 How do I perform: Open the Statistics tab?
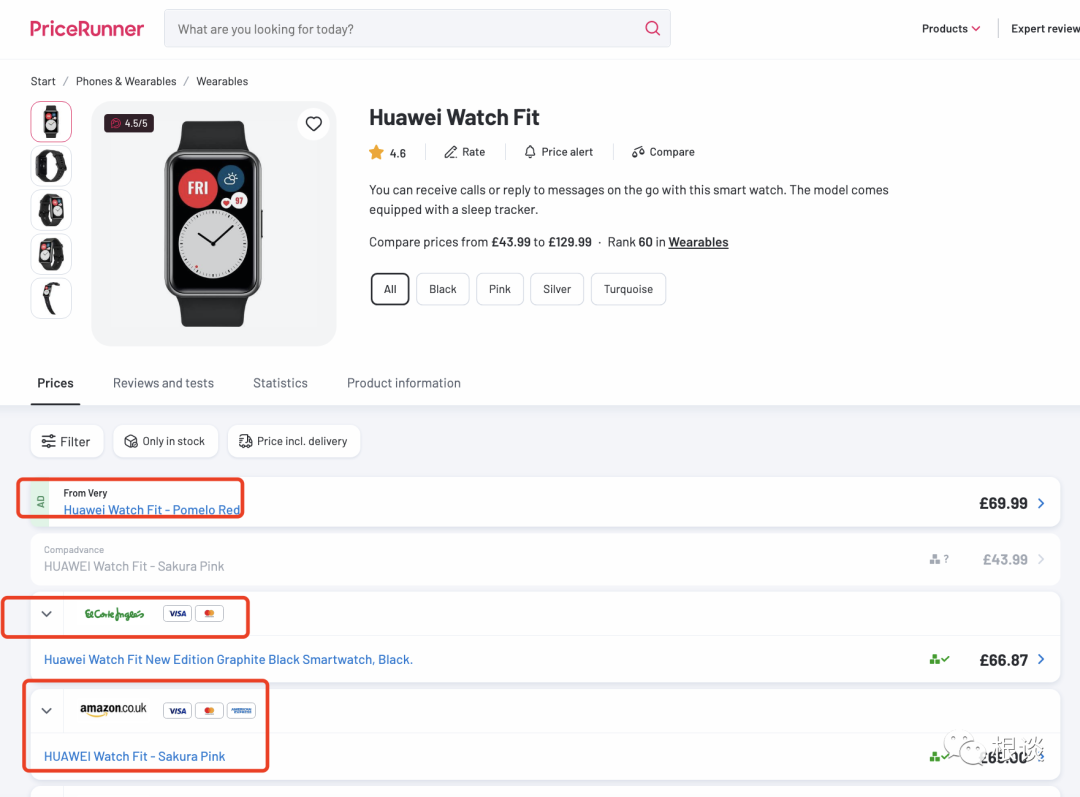pyautogui.click(x=280, y=383)
